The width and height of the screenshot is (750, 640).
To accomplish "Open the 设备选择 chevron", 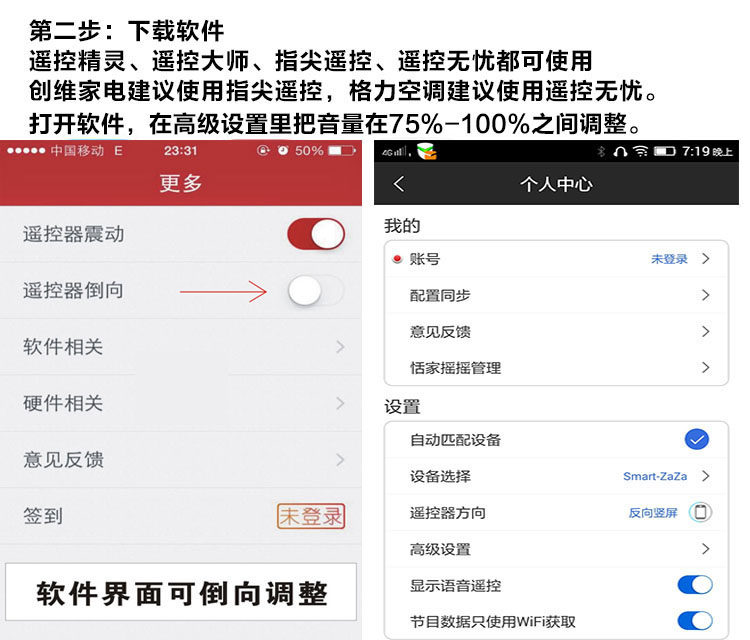I will 706,476.
